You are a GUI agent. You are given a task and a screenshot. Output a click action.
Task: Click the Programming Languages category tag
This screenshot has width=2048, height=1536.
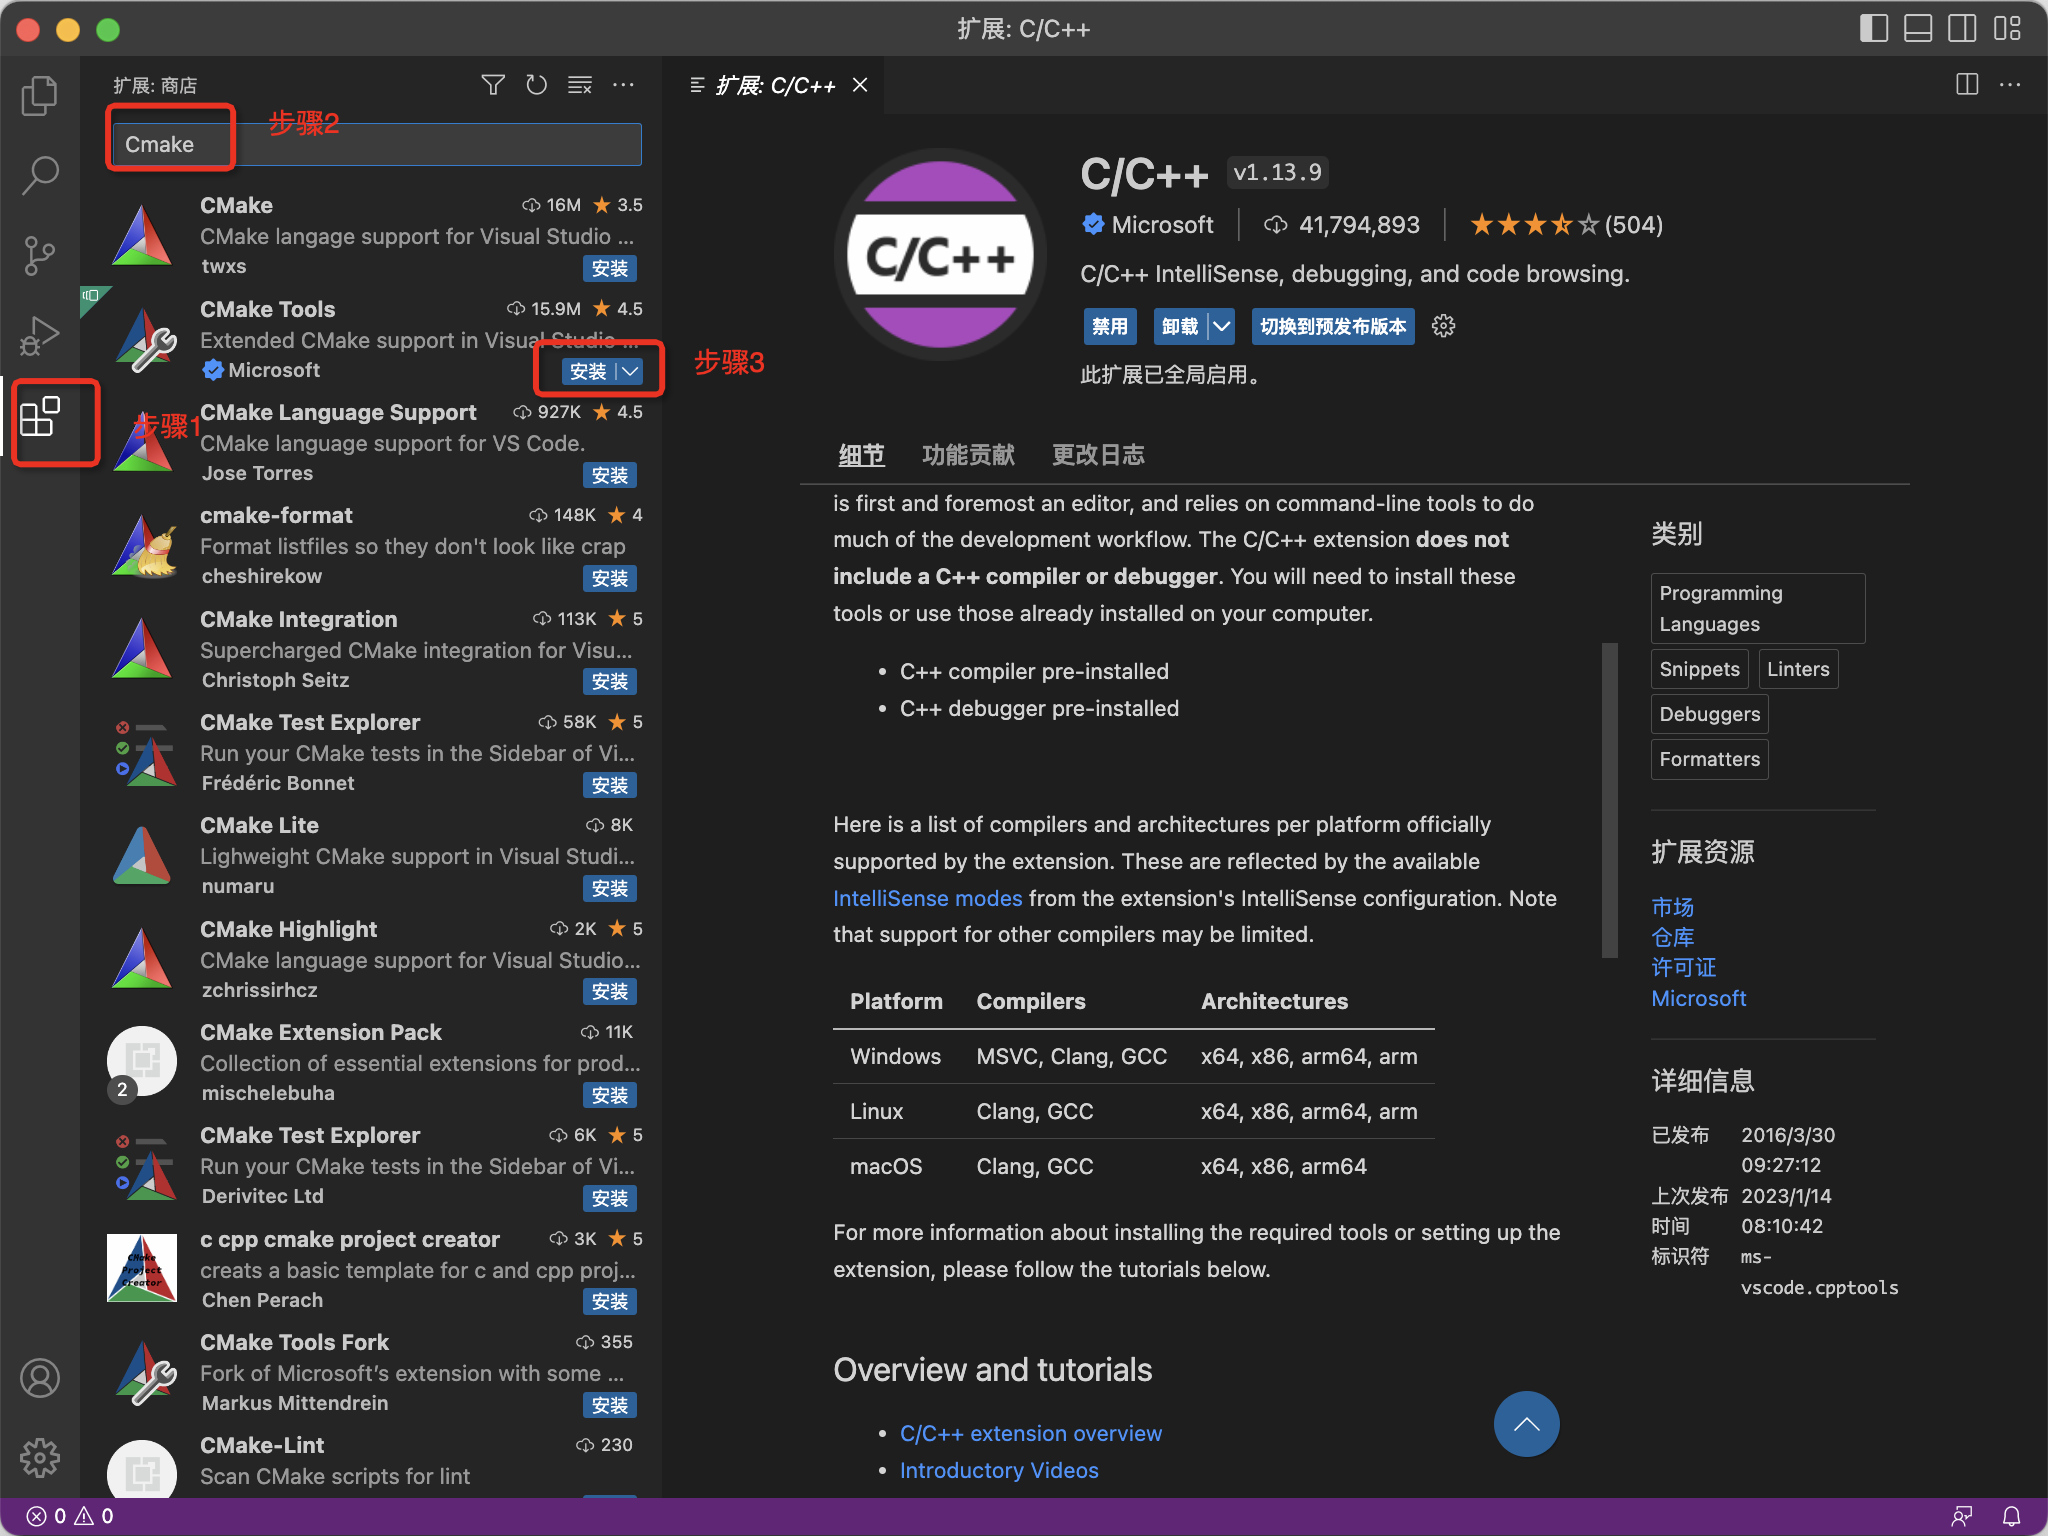tap(1757, 608)
